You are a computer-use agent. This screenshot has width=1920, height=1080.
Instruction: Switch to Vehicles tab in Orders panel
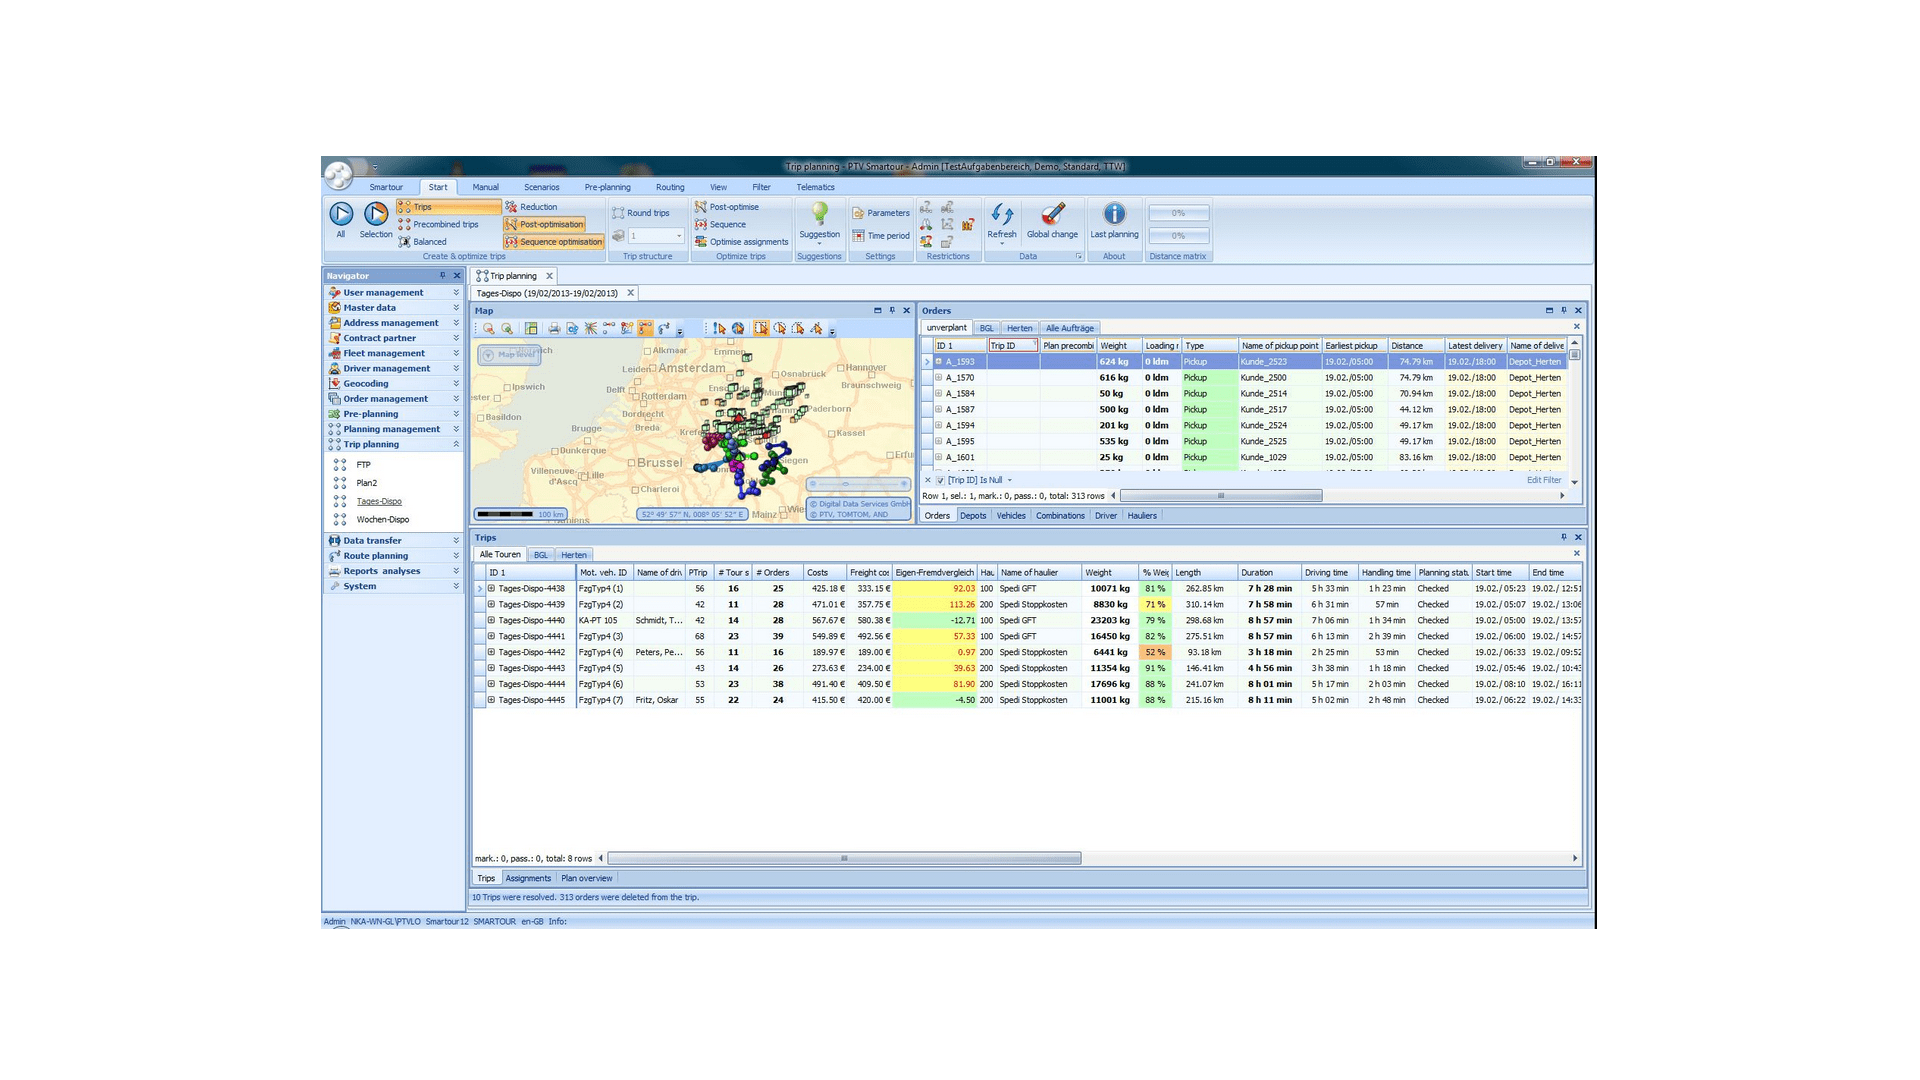[1010, 516]
